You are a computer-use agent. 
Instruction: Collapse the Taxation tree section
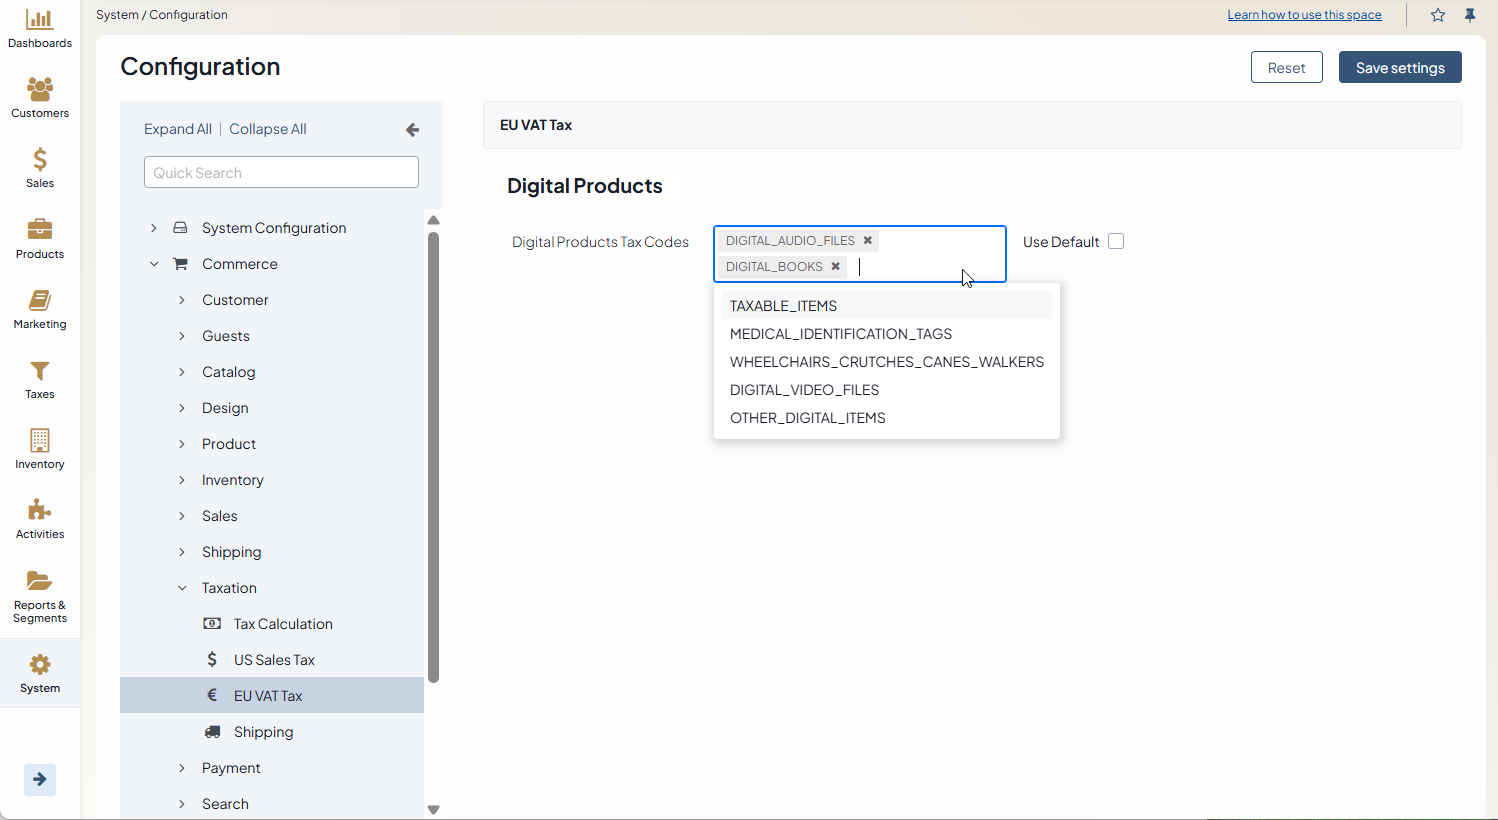(182, 588)
